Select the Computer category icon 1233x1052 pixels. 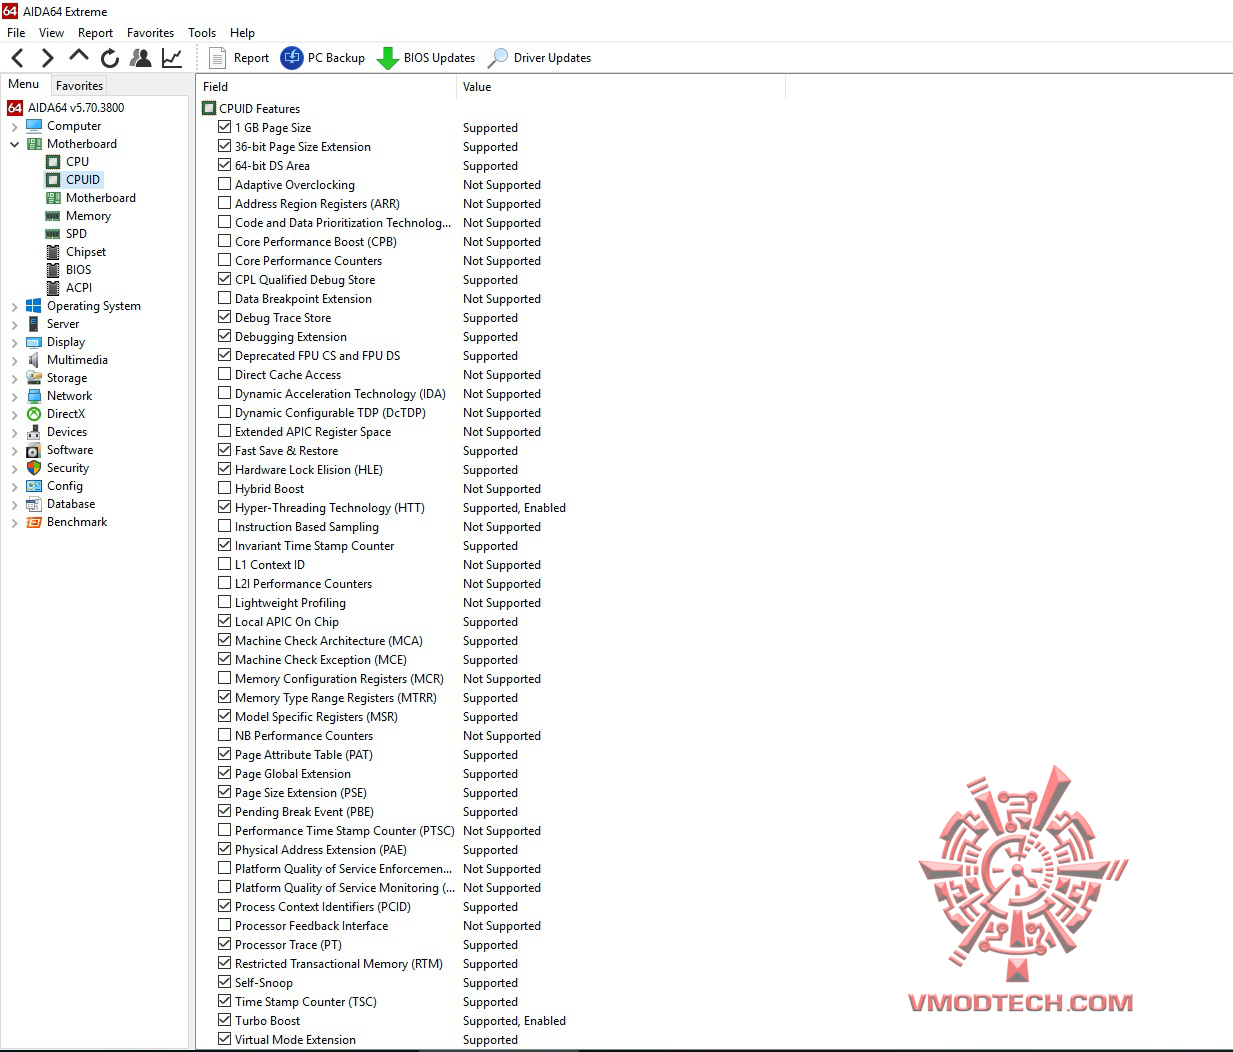34,126
